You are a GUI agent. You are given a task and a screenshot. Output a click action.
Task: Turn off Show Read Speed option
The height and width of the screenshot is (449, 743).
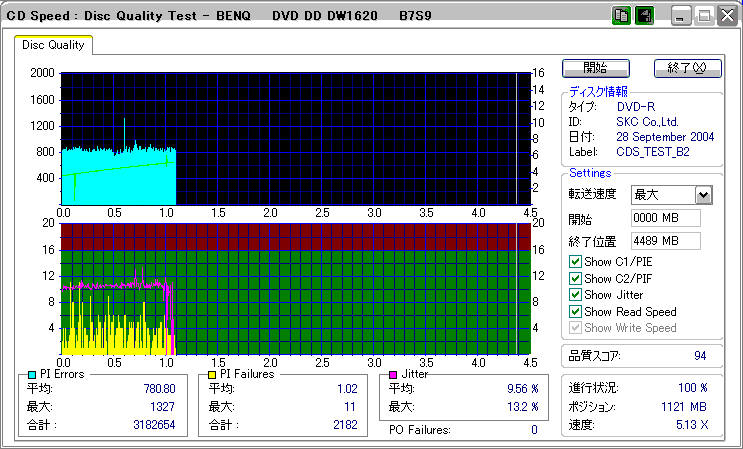pyautogui.click(x=574, y=311)
